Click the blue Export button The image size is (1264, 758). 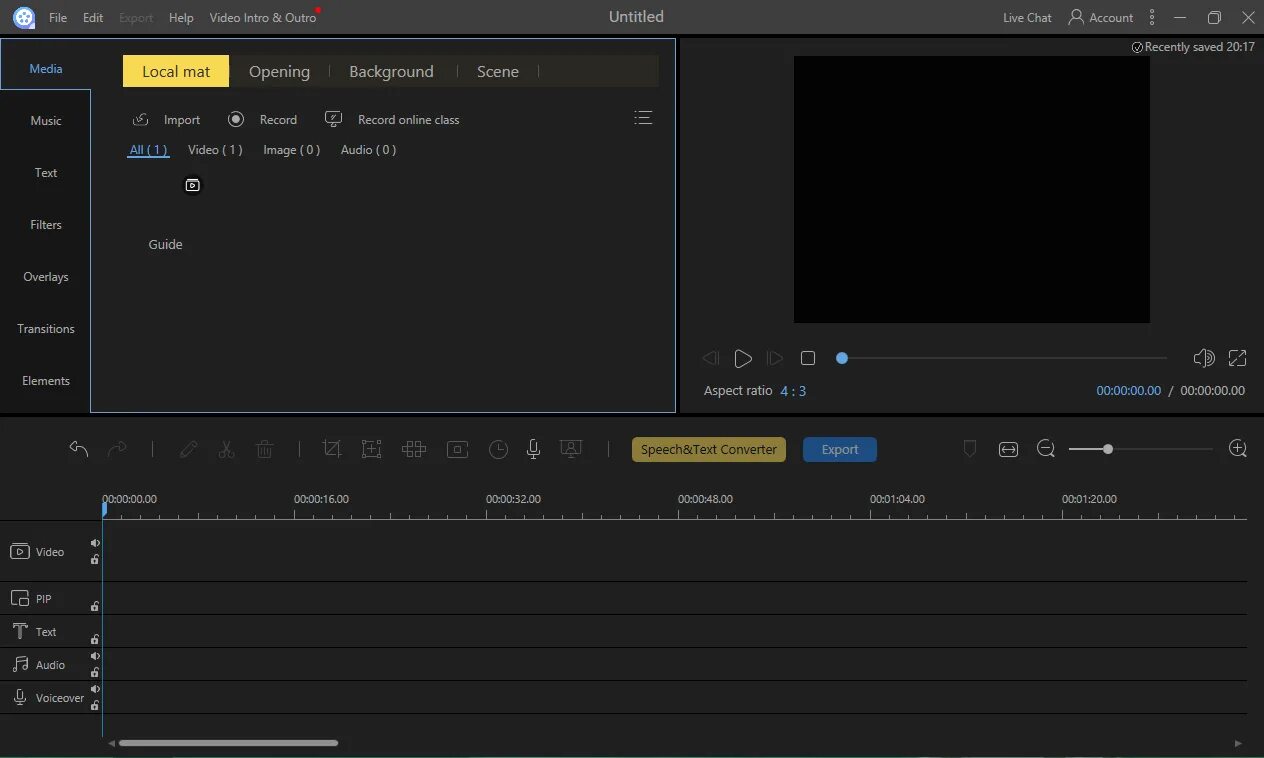pyautogui.click(x=840, y=450)
